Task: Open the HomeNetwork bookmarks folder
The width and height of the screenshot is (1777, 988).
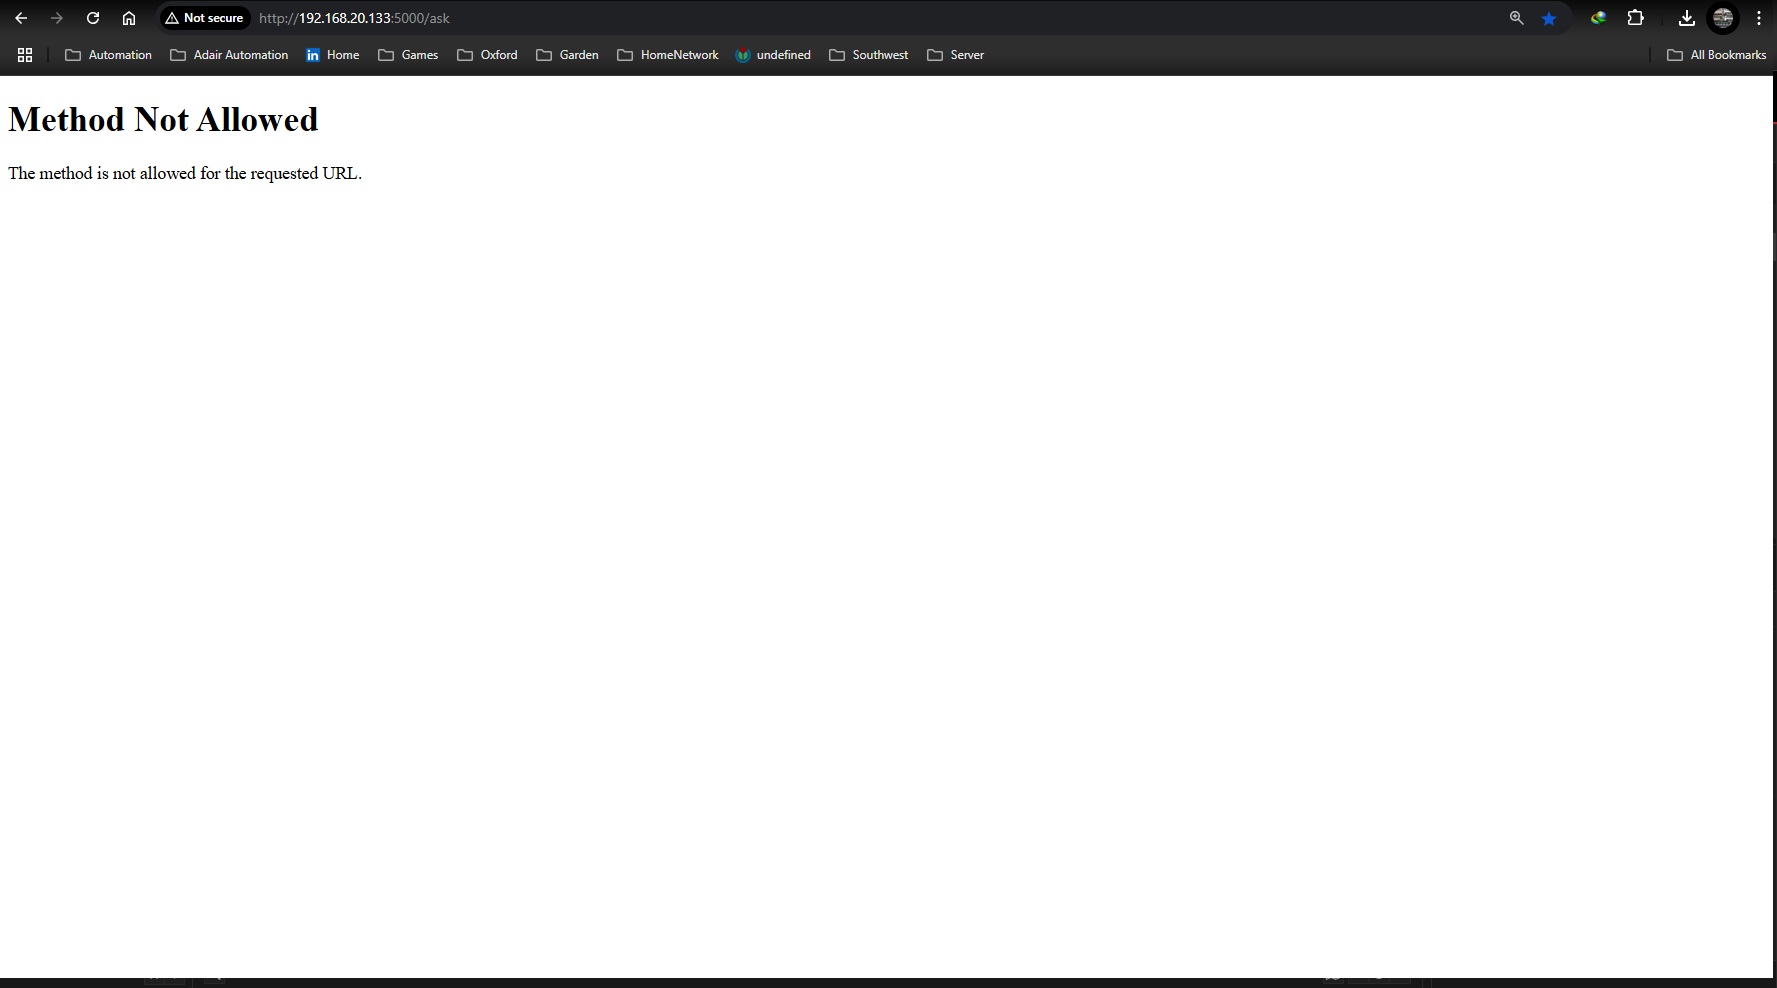Action: point(668,55)
